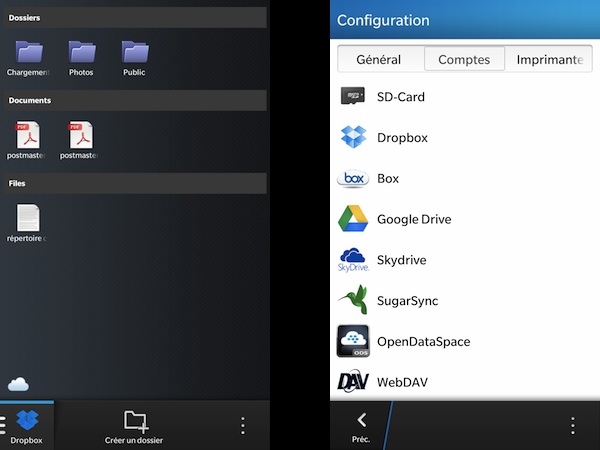Open the side menu hamburger icon
This screenshot has height=450, width=600.
[x=3, y=425]
